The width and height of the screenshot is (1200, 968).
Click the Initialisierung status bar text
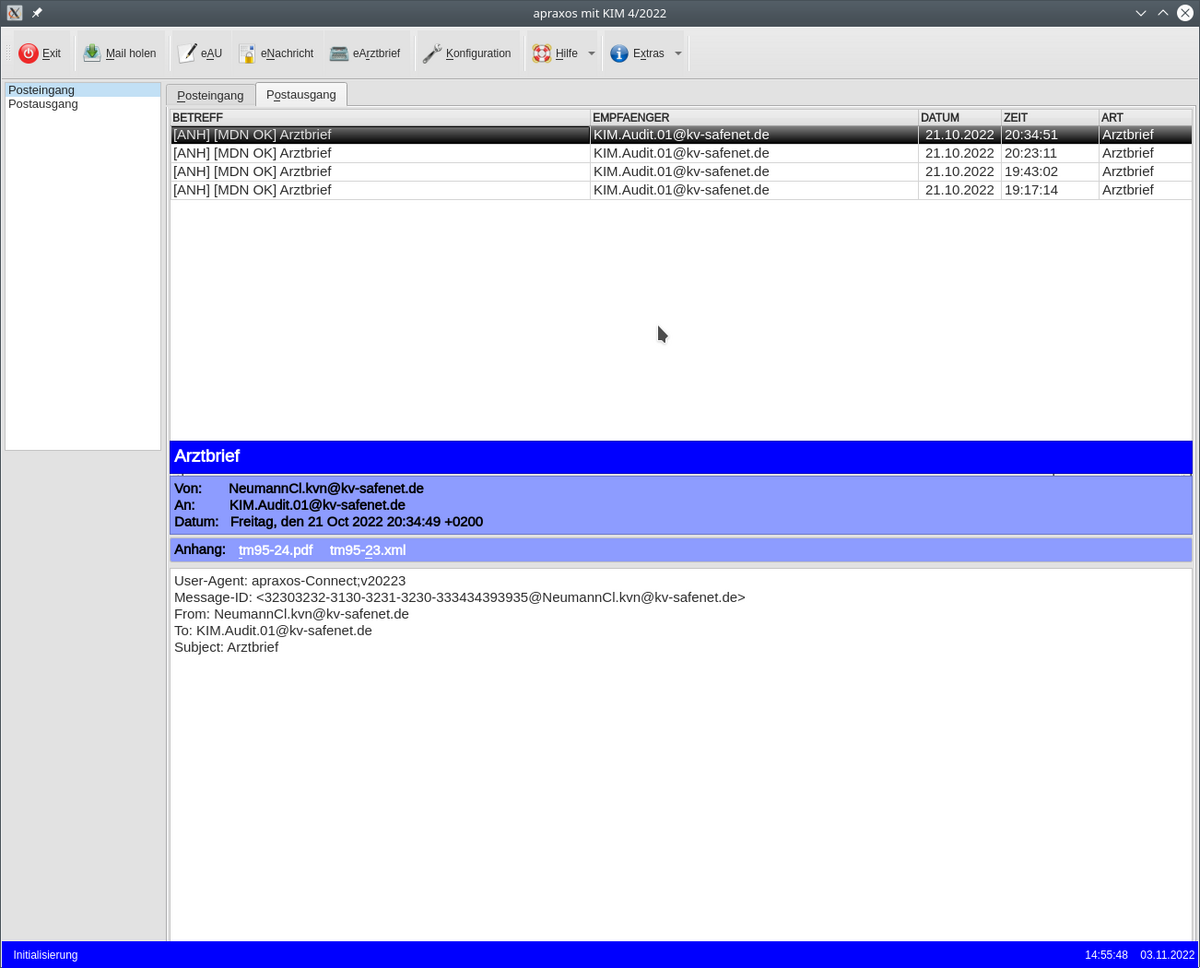coord(45,955)
